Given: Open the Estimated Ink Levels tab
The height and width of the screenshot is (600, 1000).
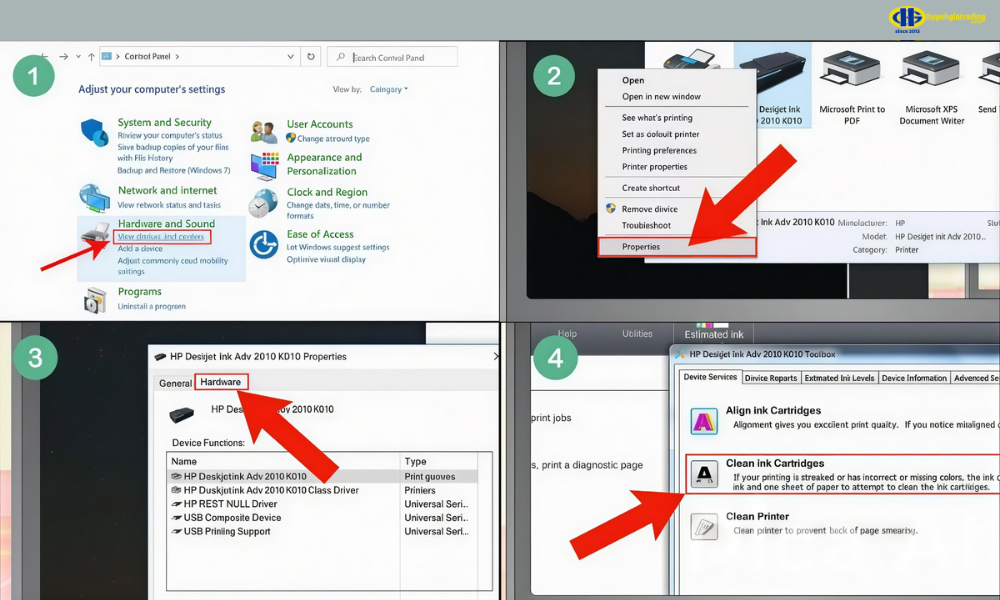Looking at the screenshot, I should (x=839, y=378).
